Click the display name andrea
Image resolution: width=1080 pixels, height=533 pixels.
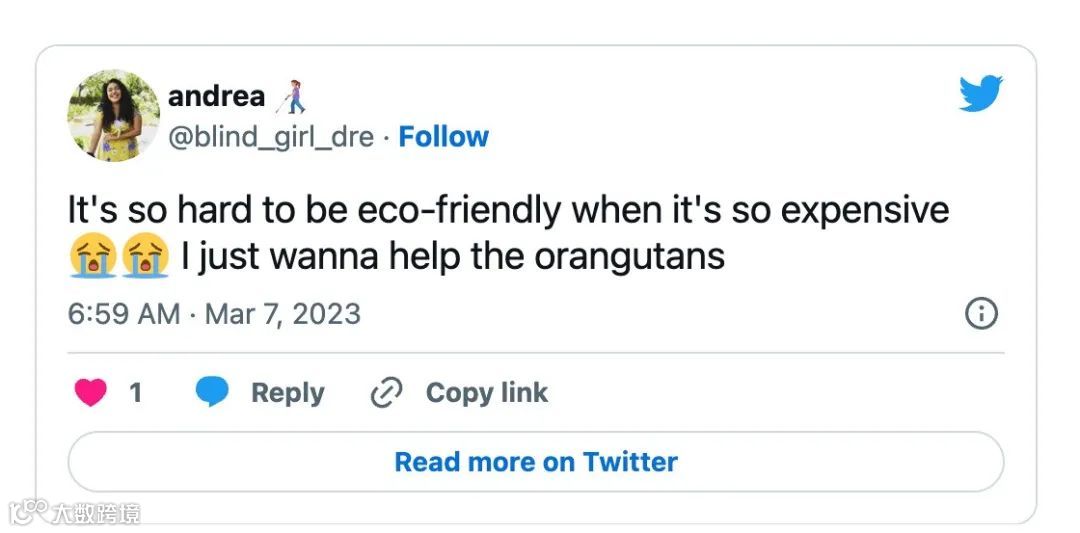pos(216,96)
